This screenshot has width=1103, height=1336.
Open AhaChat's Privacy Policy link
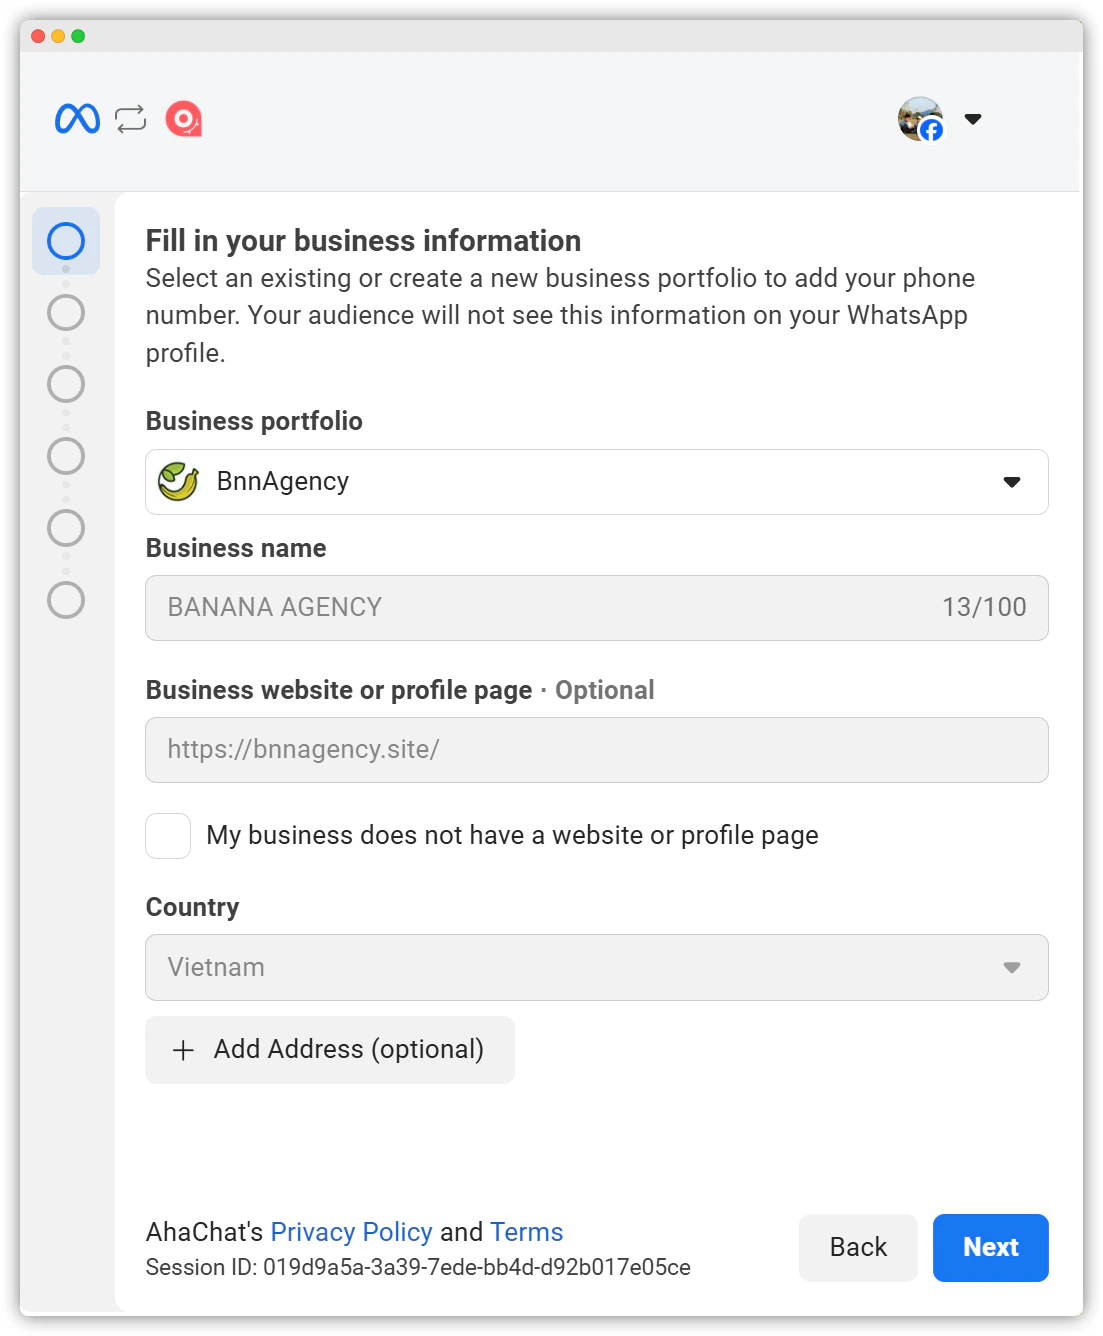(351, 1232)
